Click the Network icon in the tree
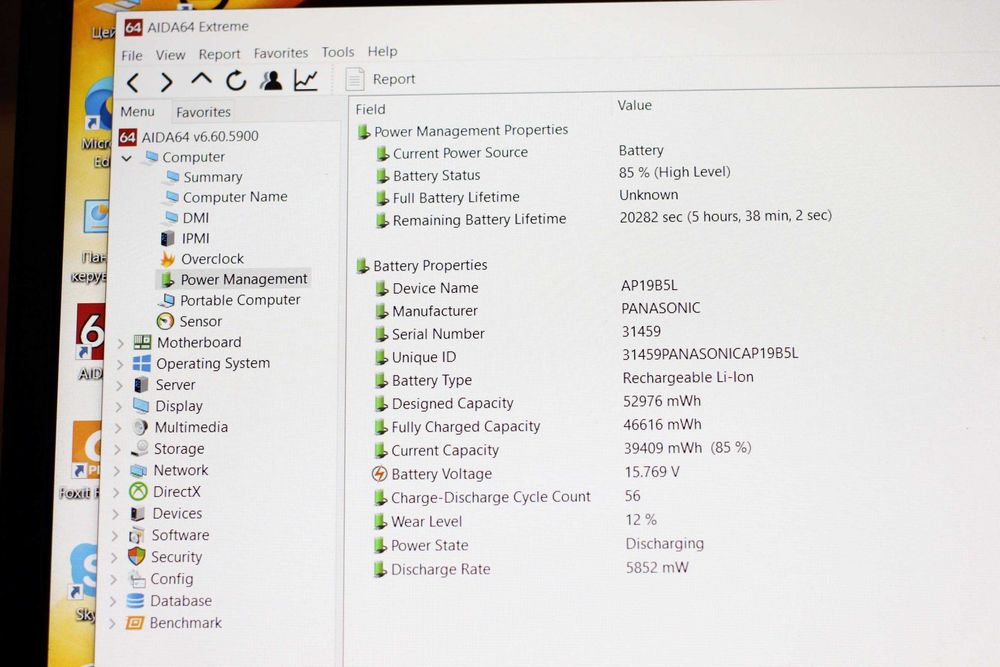This screenshot has height=667, width=1000. [x=138, y=471]
